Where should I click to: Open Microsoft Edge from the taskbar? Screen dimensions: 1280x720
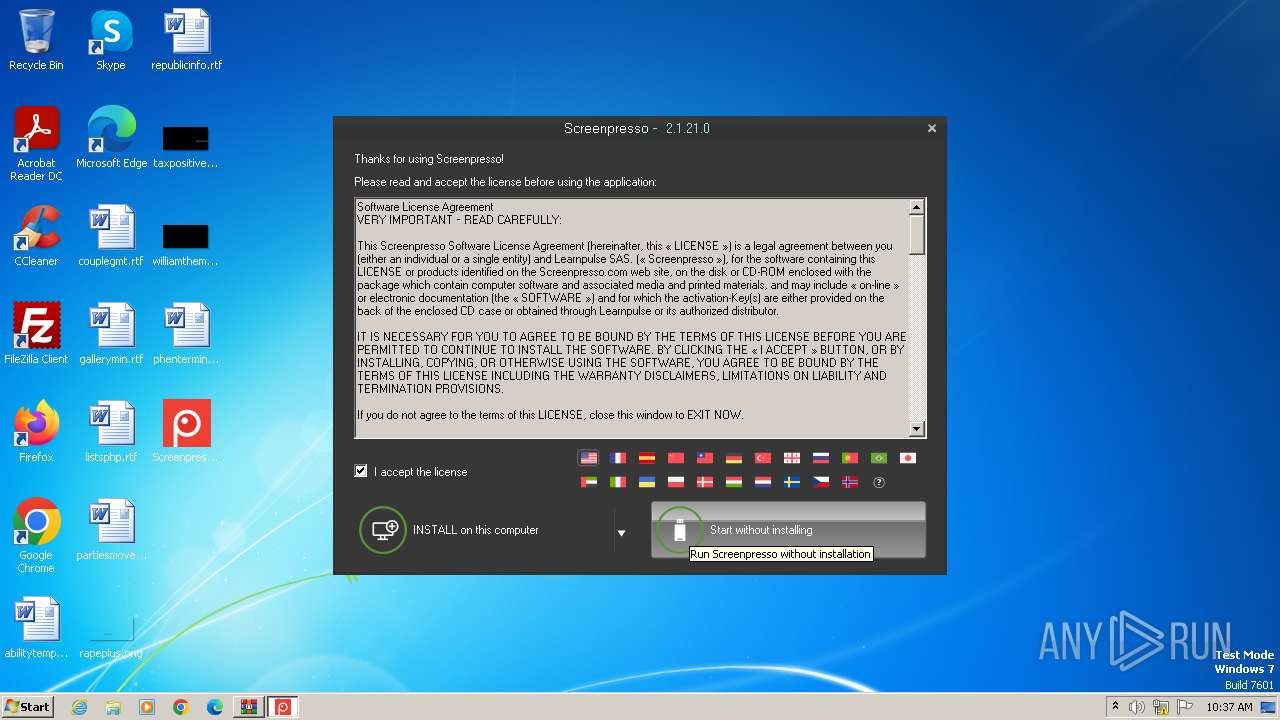(215, 707)
